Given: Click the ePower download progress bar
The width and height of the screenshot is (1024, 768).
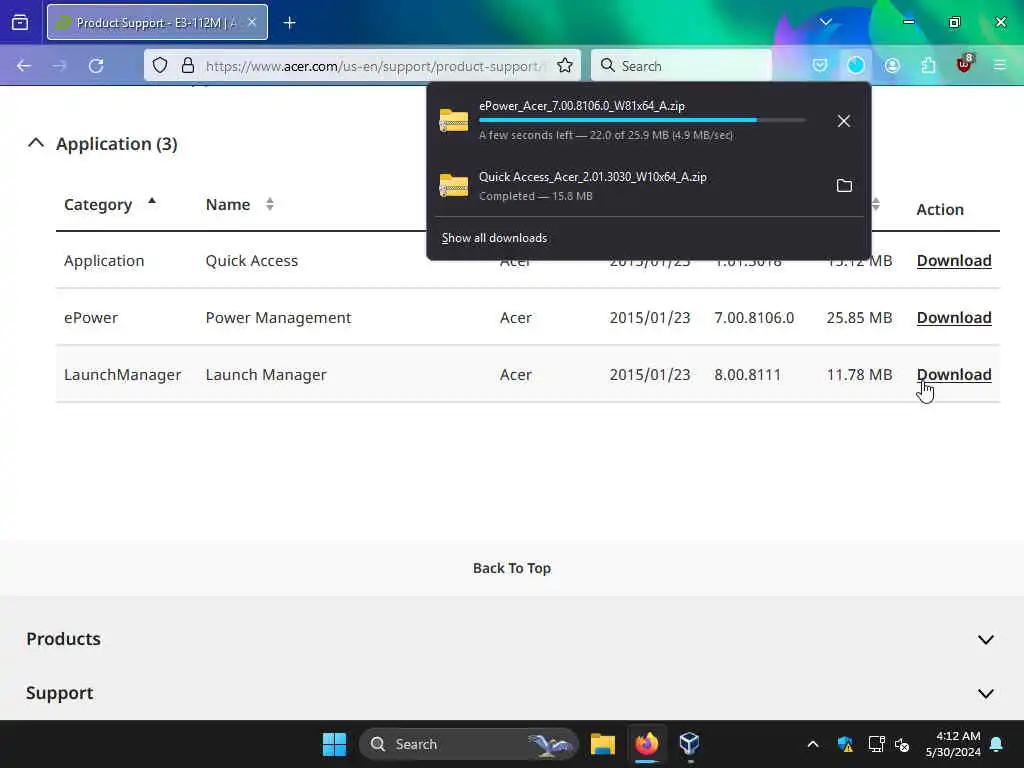Looking at the screenshot, I should coord(643,120).
